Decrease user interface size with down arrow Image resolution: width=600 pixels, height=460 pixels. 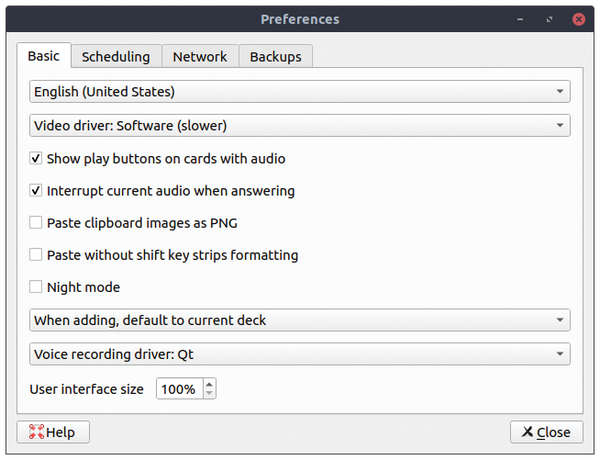(x=209, y=394)
